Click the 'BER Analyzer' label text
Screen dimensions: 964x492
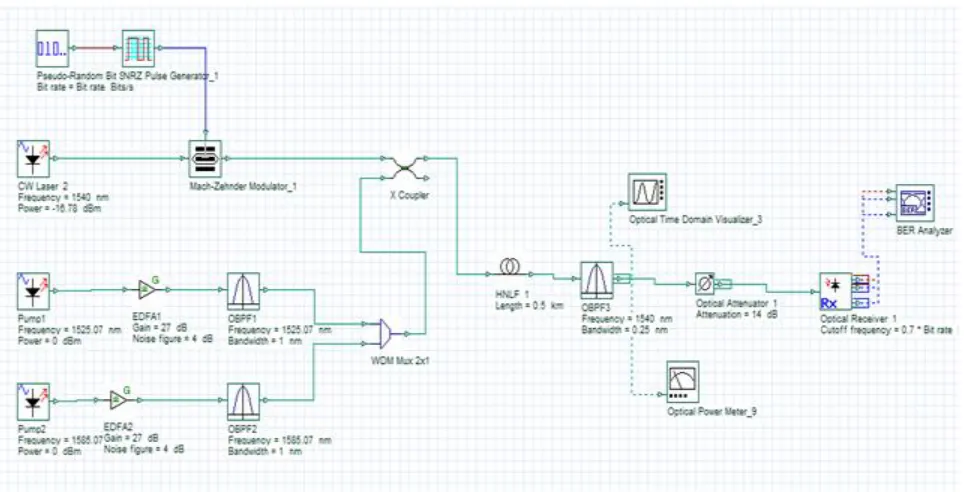925,231
